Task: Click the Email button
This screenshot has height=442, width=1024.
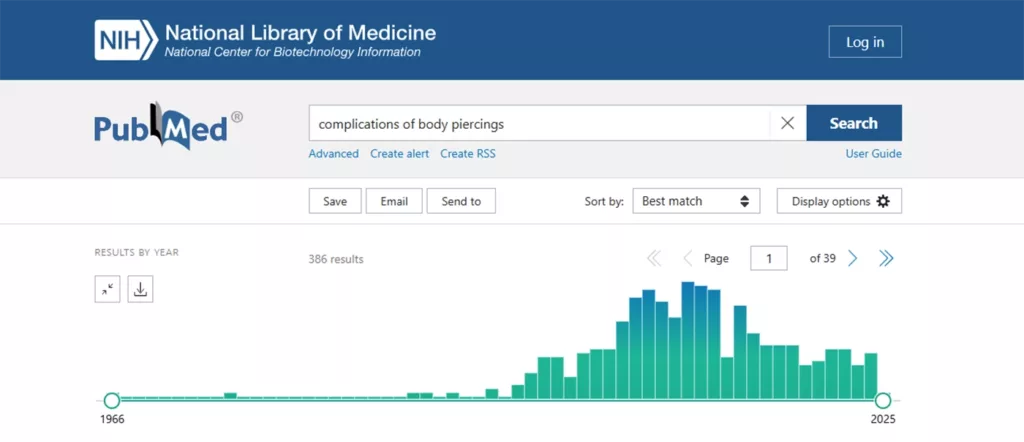Action: pos(394,201)
